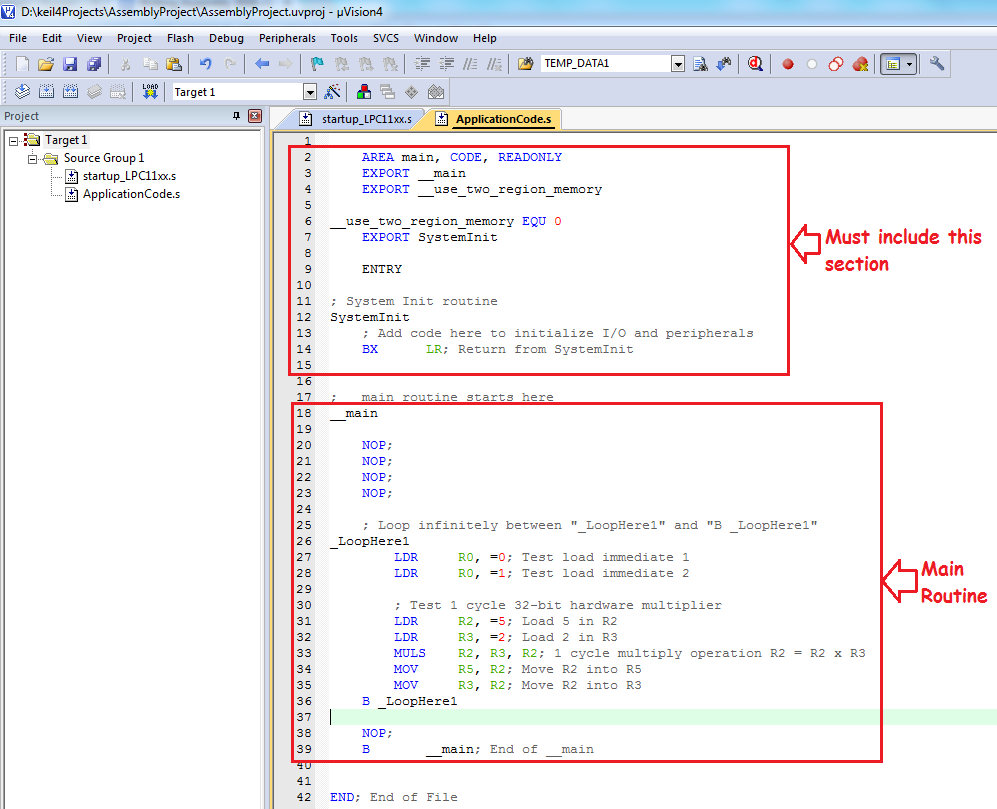997x809 pixels.
Task: Pin the Project panel with the pushpin icon
Action: (237, 116)
